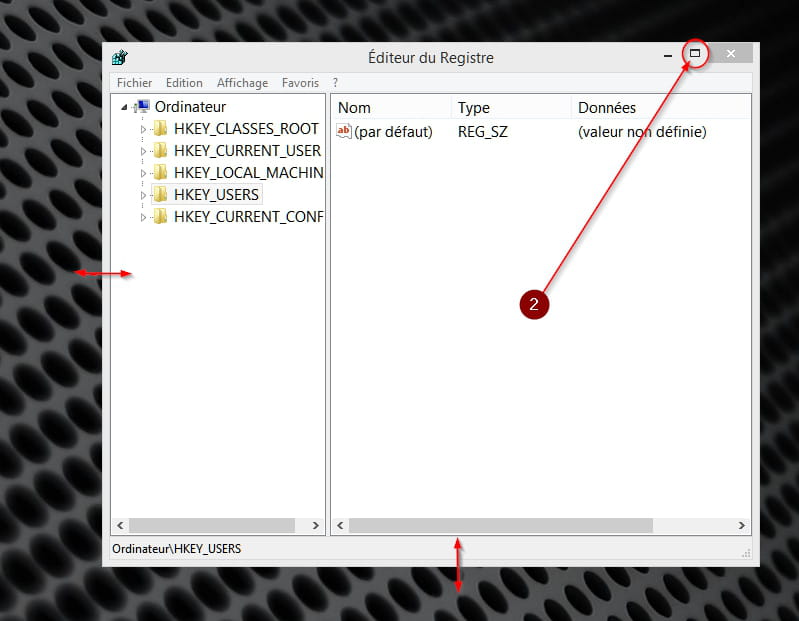Screen dimensions: 799x621
Task: Select the HKEY_CURRENT_CONFIG label
Action: [x=249, y=217]
